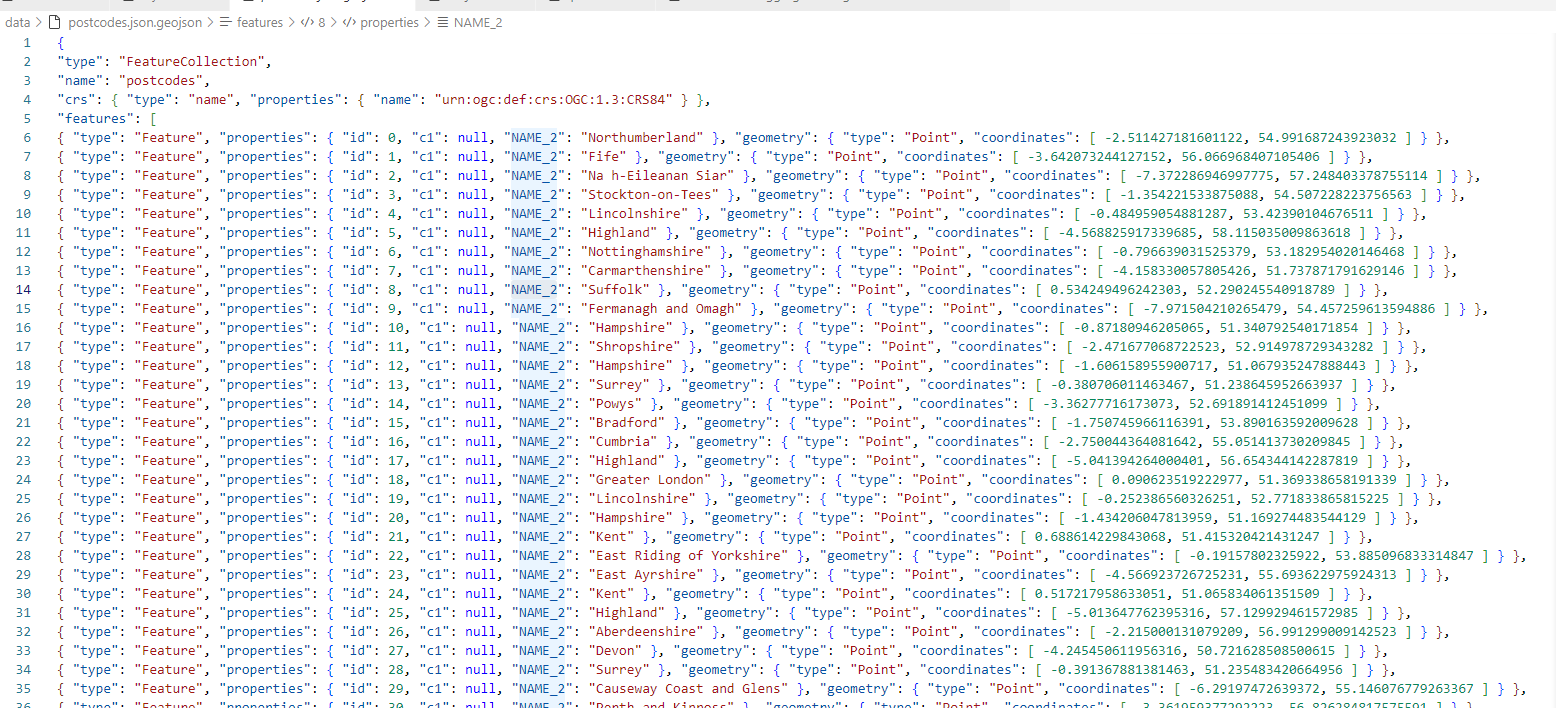The image size is (1556, 708).
Task: Click the "urn:ogc:def:crs:OGC:1.3:CRS84" string
Action: 558,99
